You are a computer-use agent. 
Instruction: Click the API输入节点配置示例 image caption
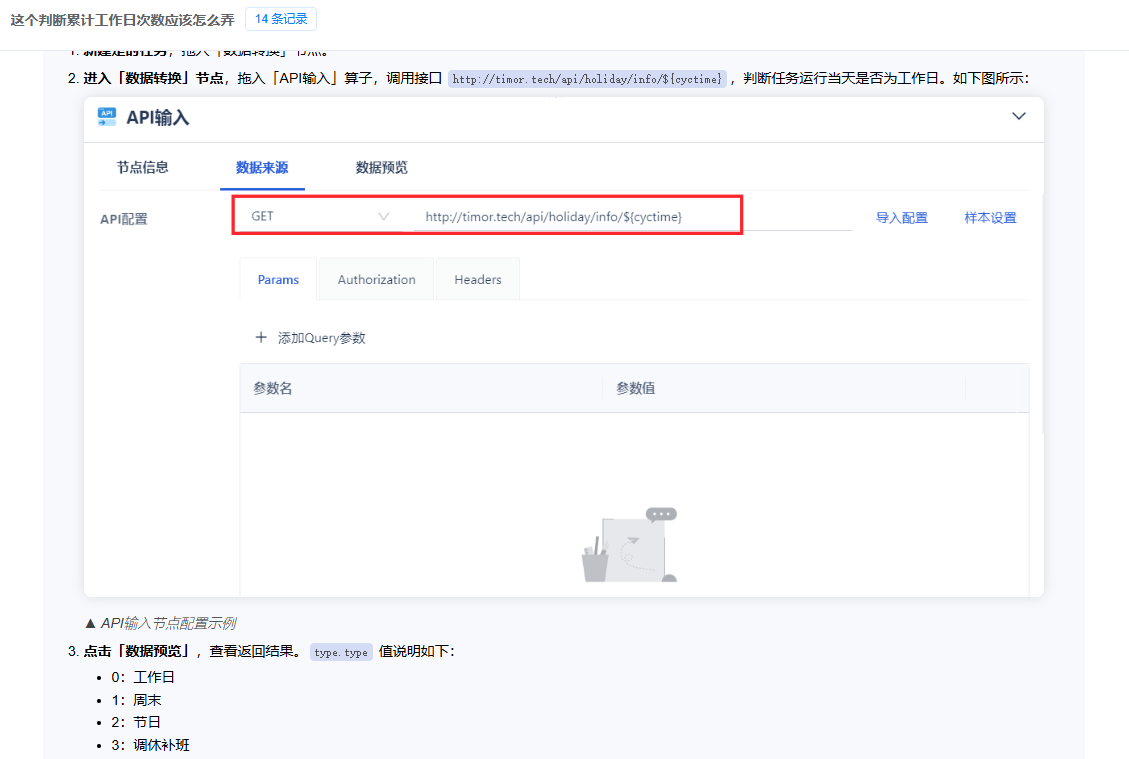tap(167, 623)
